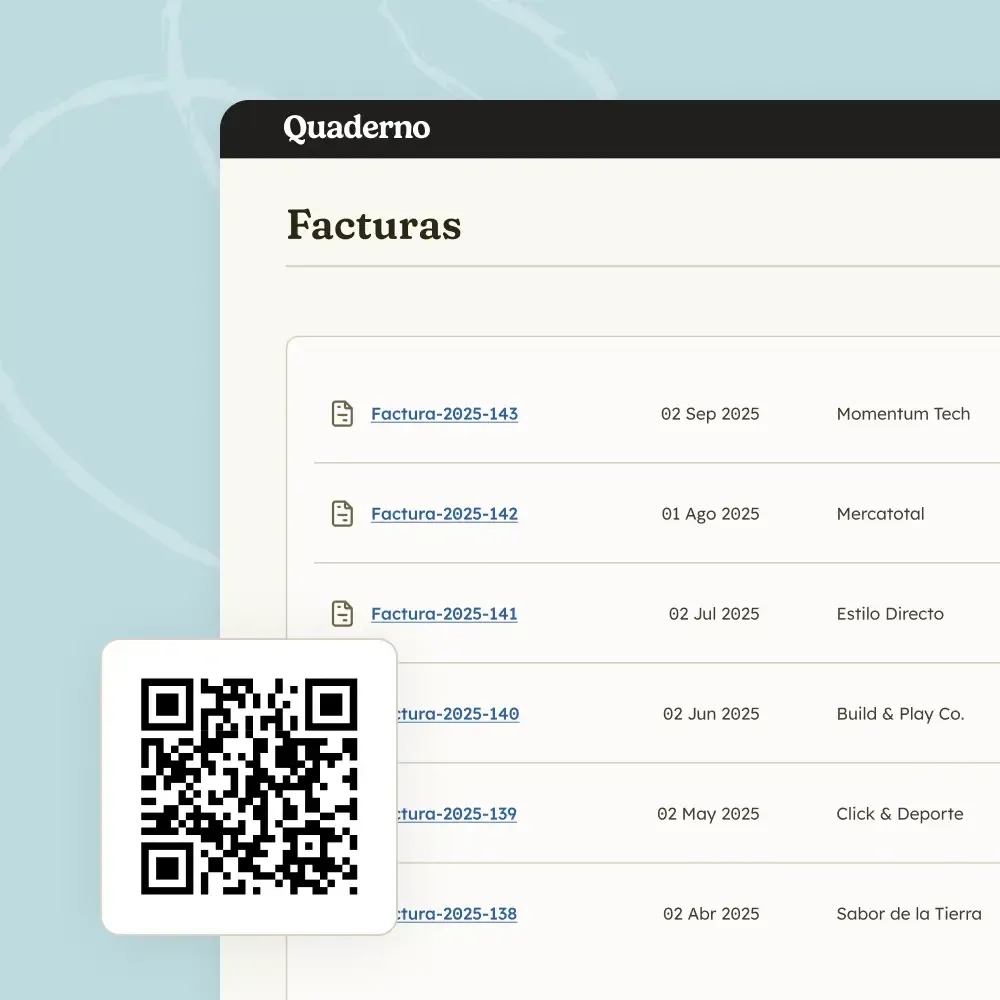Click the document icon beside Factura-2025-141

click(342, 613)
